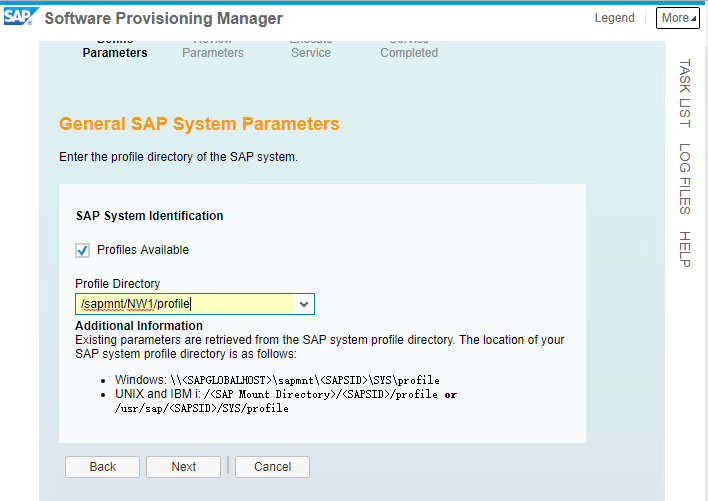Viewport: 708px width, 501px height.
Task: Click the SAP System Identification label
Action: 149,216
